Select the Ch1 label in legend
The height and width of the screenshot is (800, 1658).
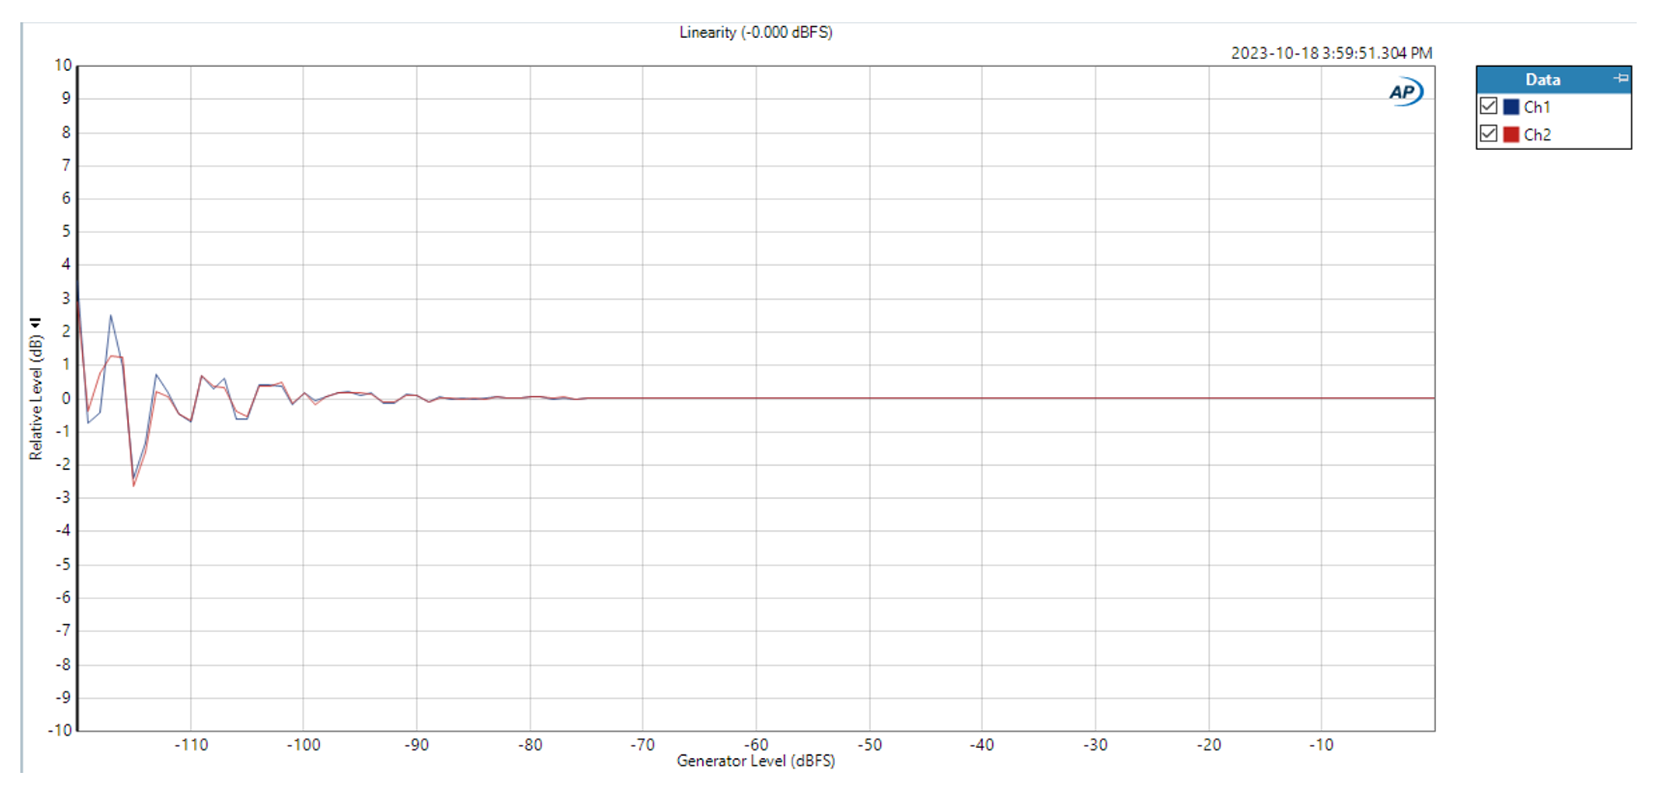[1537, 107]
